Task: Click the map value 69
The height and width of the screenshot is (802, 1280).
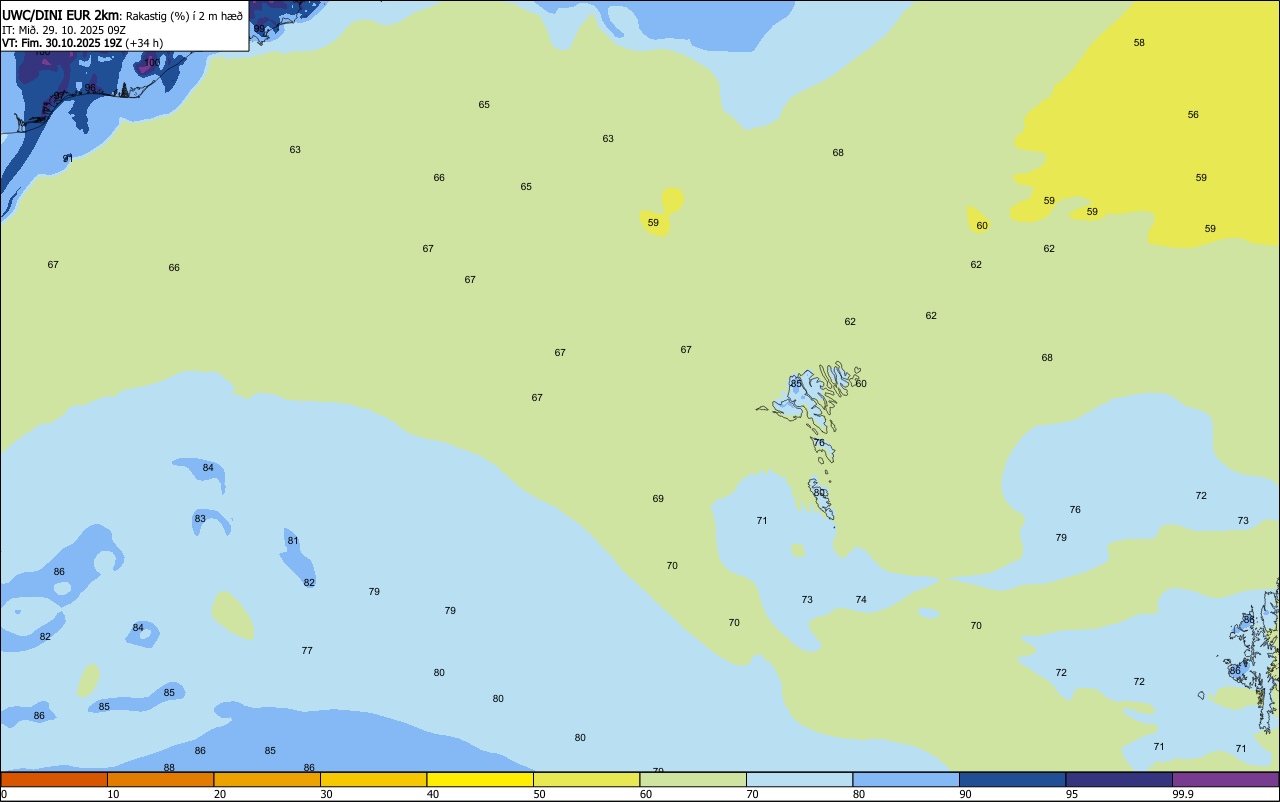Action: coord(658,498)
